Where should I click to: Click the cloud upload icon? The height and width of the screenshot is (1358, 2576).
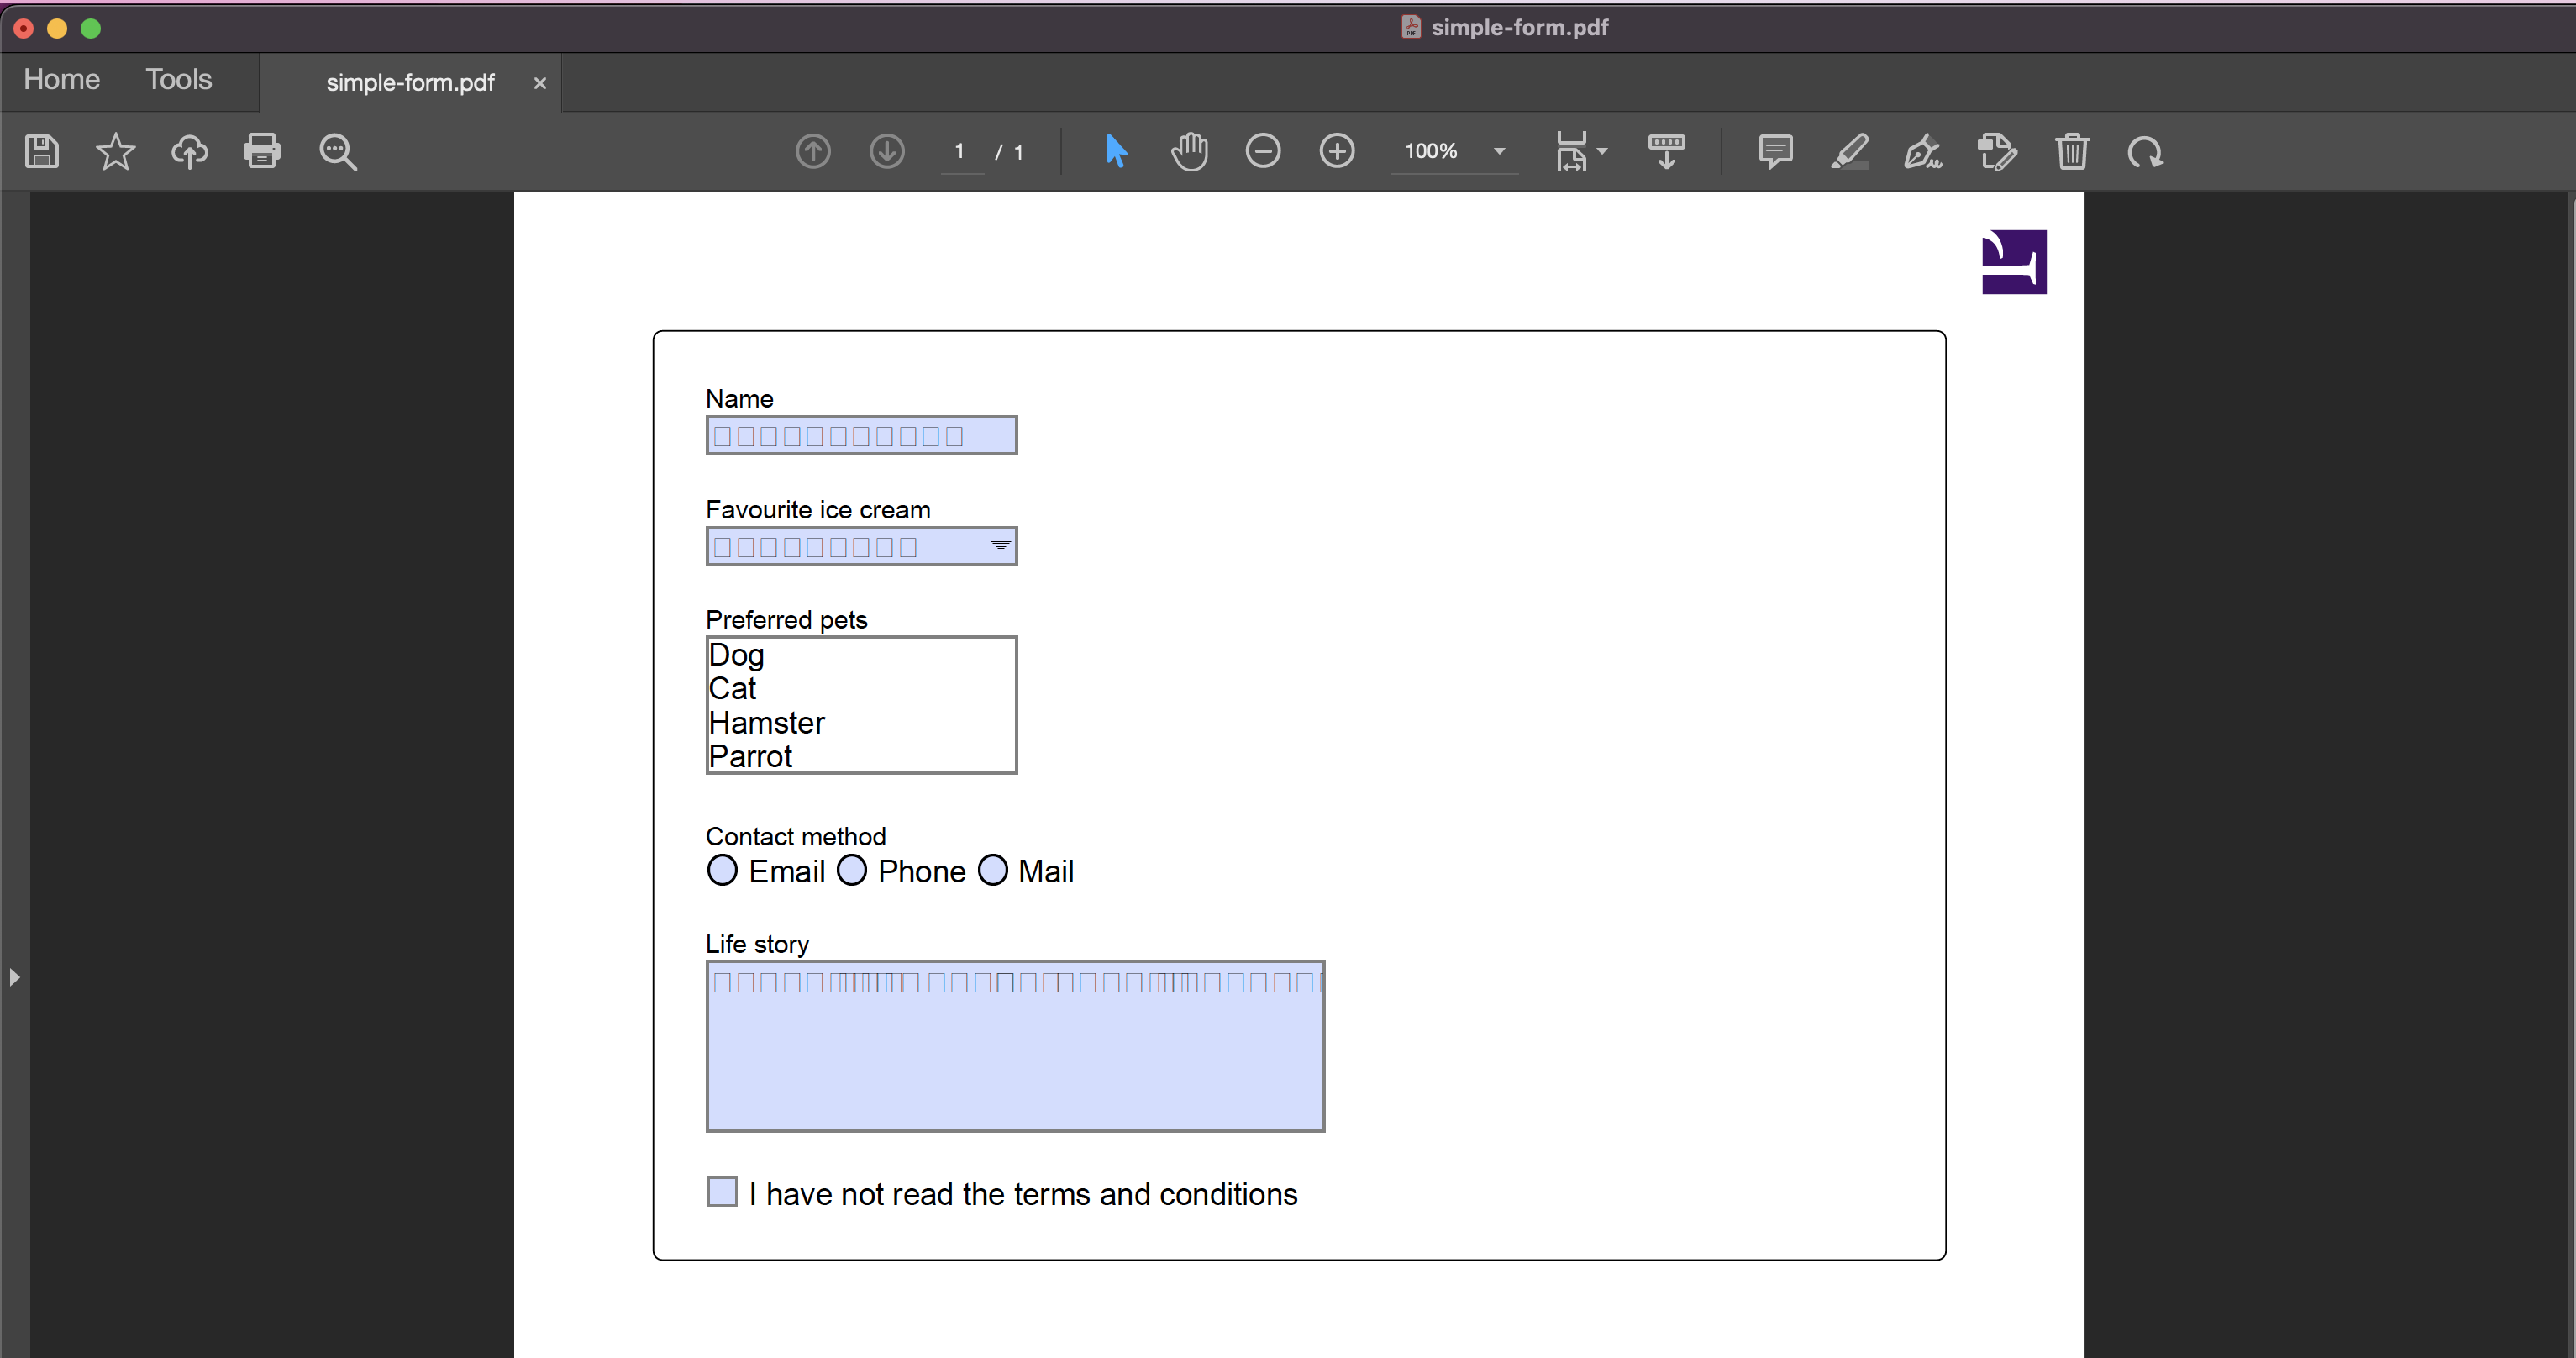pos(189,151)
